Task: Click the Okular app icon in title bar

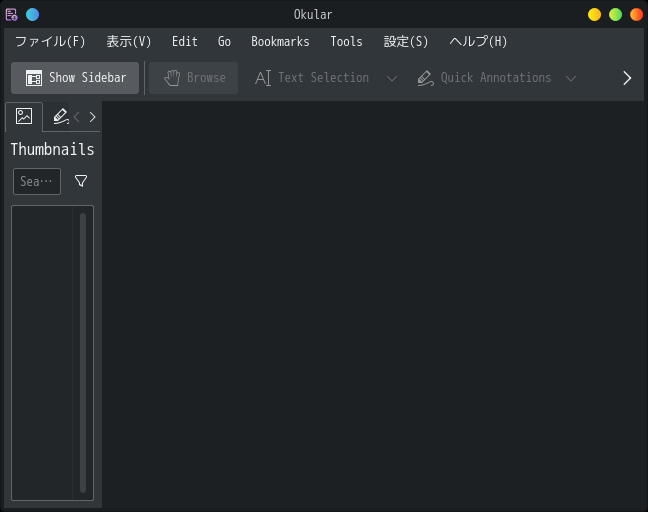Action: (12, 15)
